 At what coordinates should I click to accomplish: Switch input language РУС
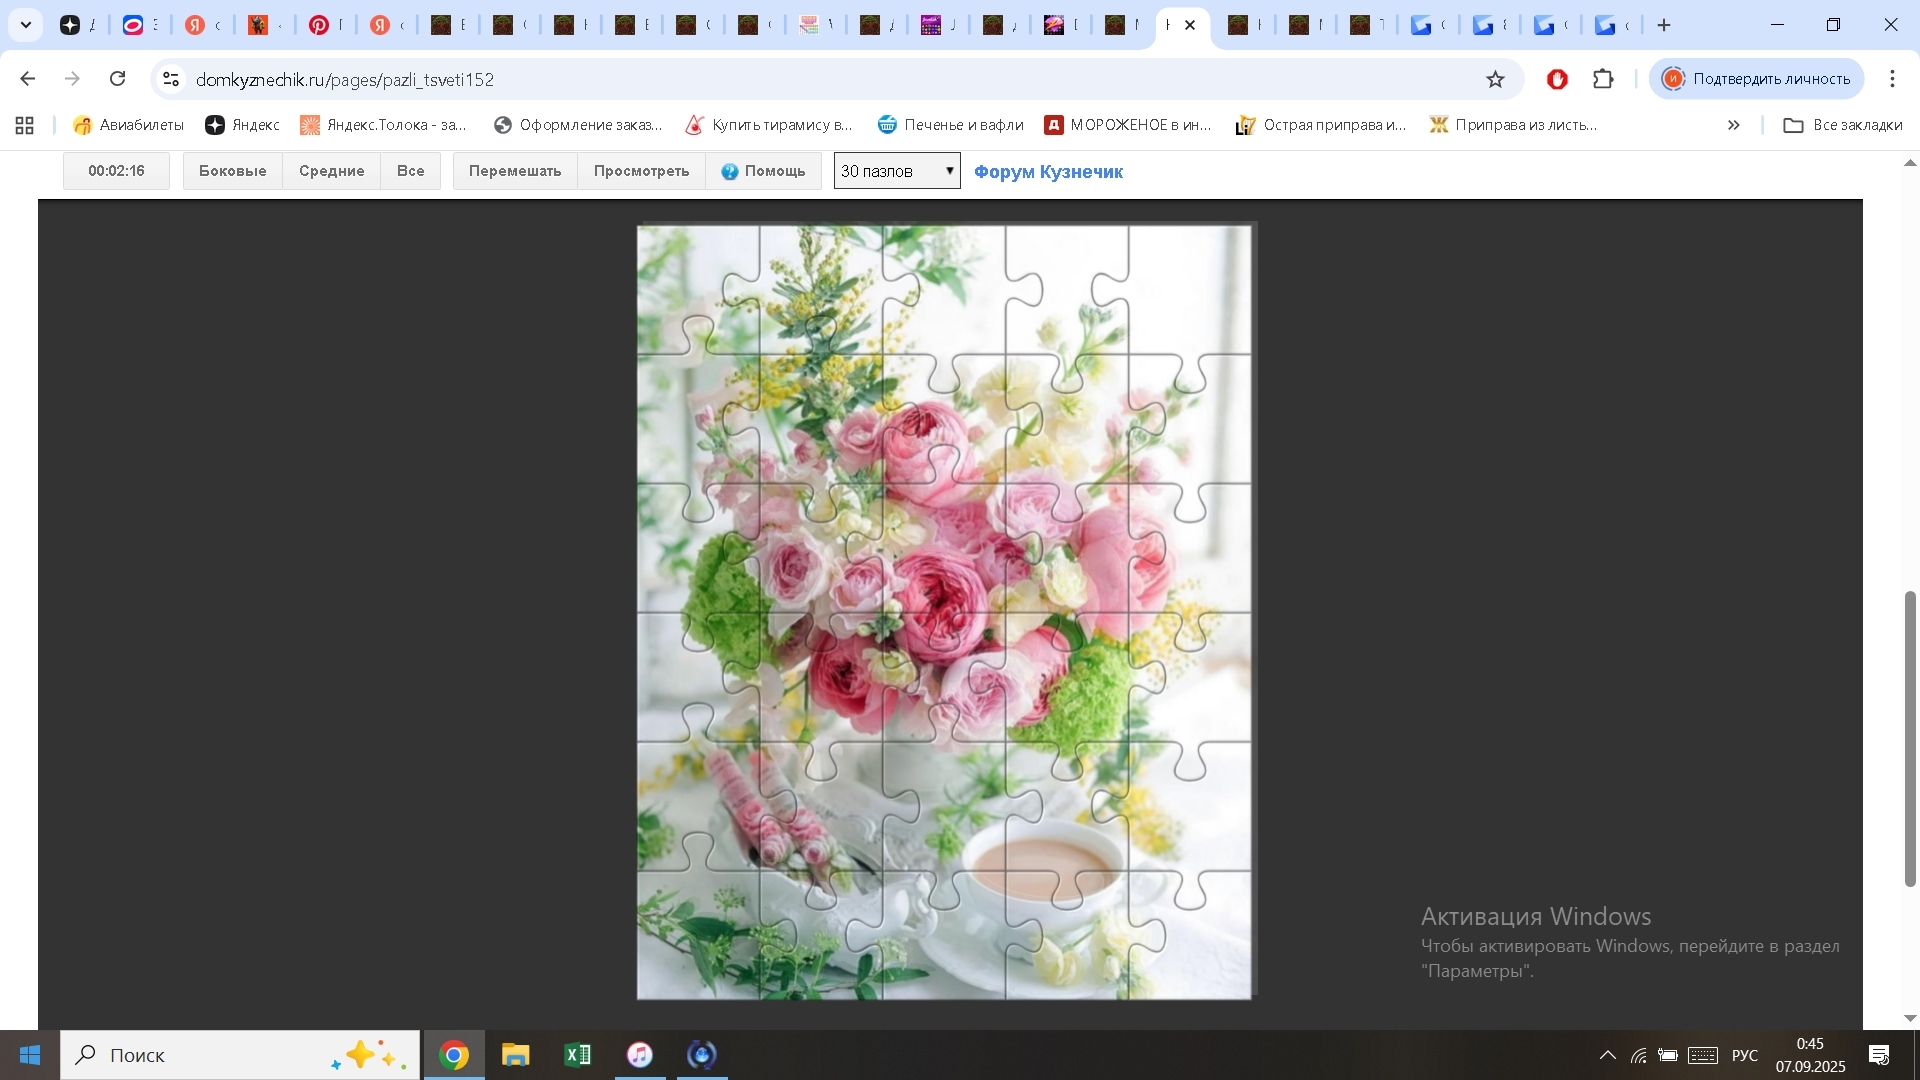coord(1745,1055)
